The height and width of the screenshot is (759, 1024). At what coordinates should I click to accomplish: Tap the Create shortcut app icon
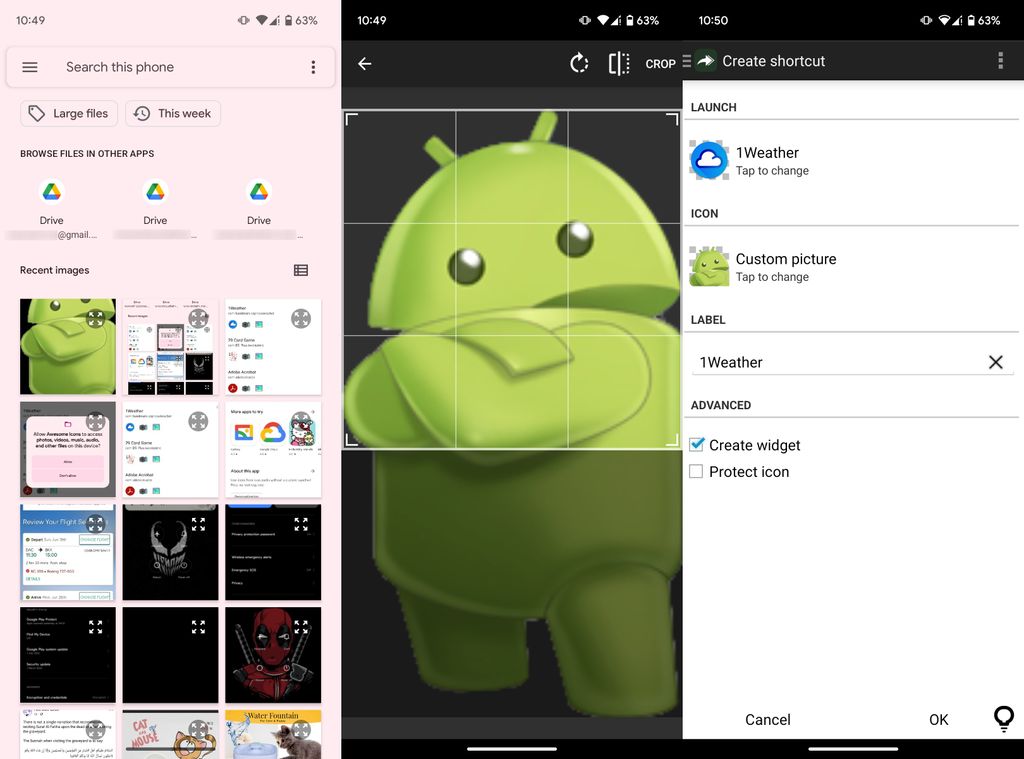[x=707, y=60]
